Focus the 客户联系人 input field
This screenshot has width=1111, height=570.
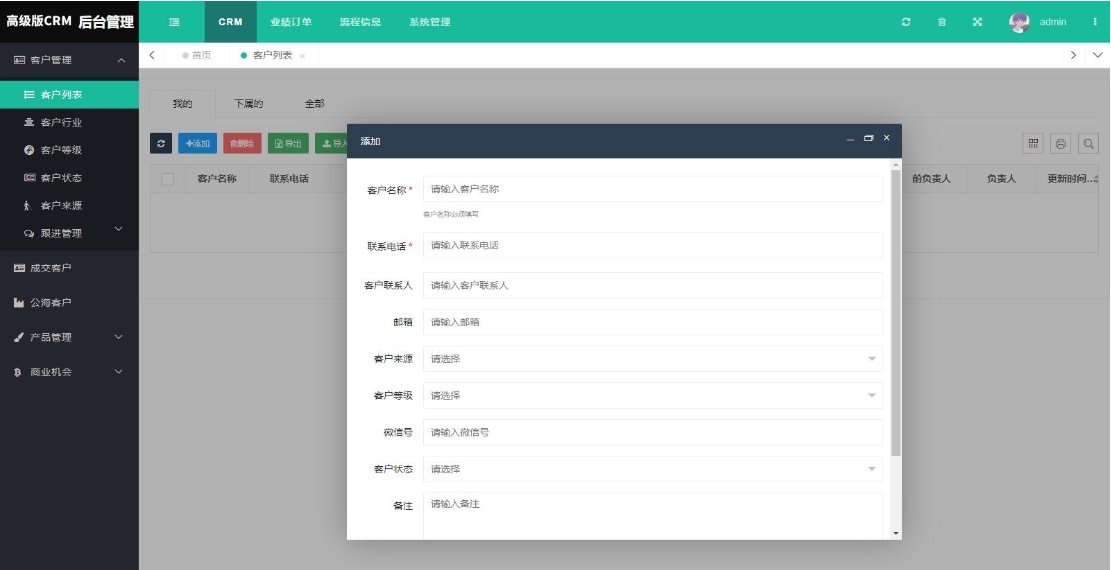(x=653, y=285)
